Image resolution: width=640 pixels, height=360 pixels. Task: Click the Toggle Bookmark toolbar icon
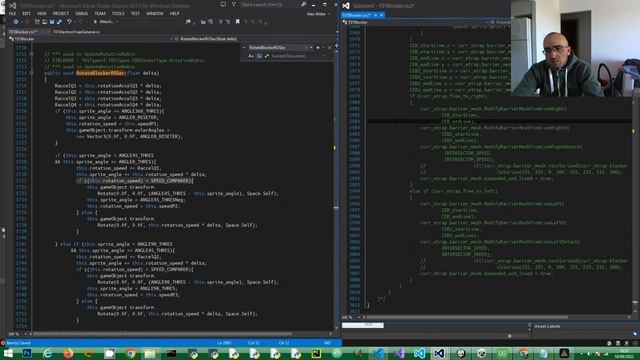[x=238, y=22]
